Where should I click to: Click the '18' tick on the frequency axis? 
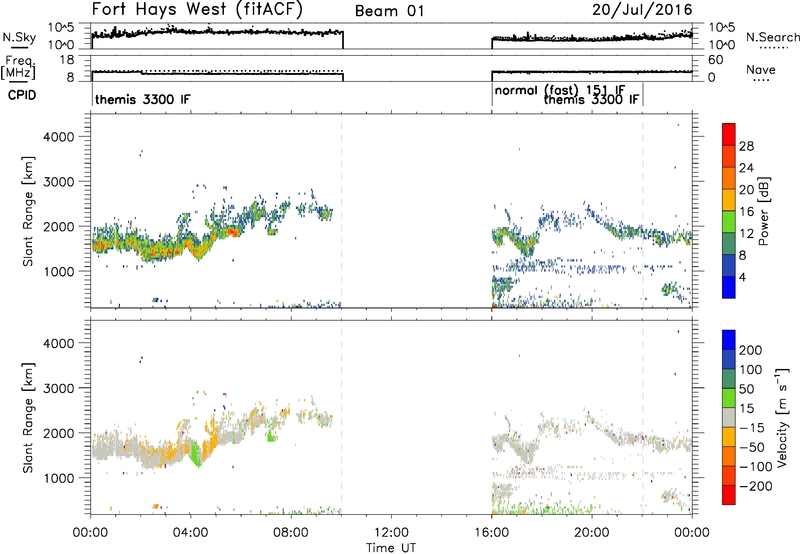pyautogui.click(x=66, y=60)
